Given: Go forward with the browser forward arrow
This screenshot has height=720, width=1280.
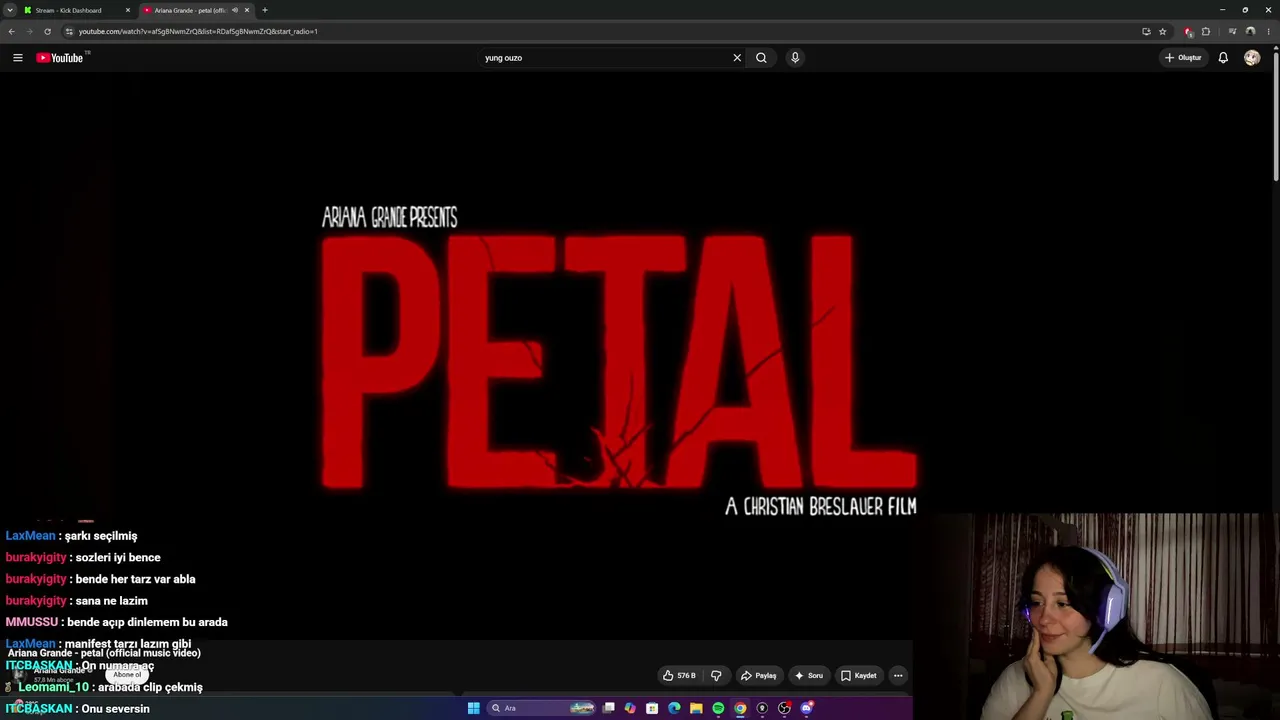Looking at the screenshot, I should 29,31.
